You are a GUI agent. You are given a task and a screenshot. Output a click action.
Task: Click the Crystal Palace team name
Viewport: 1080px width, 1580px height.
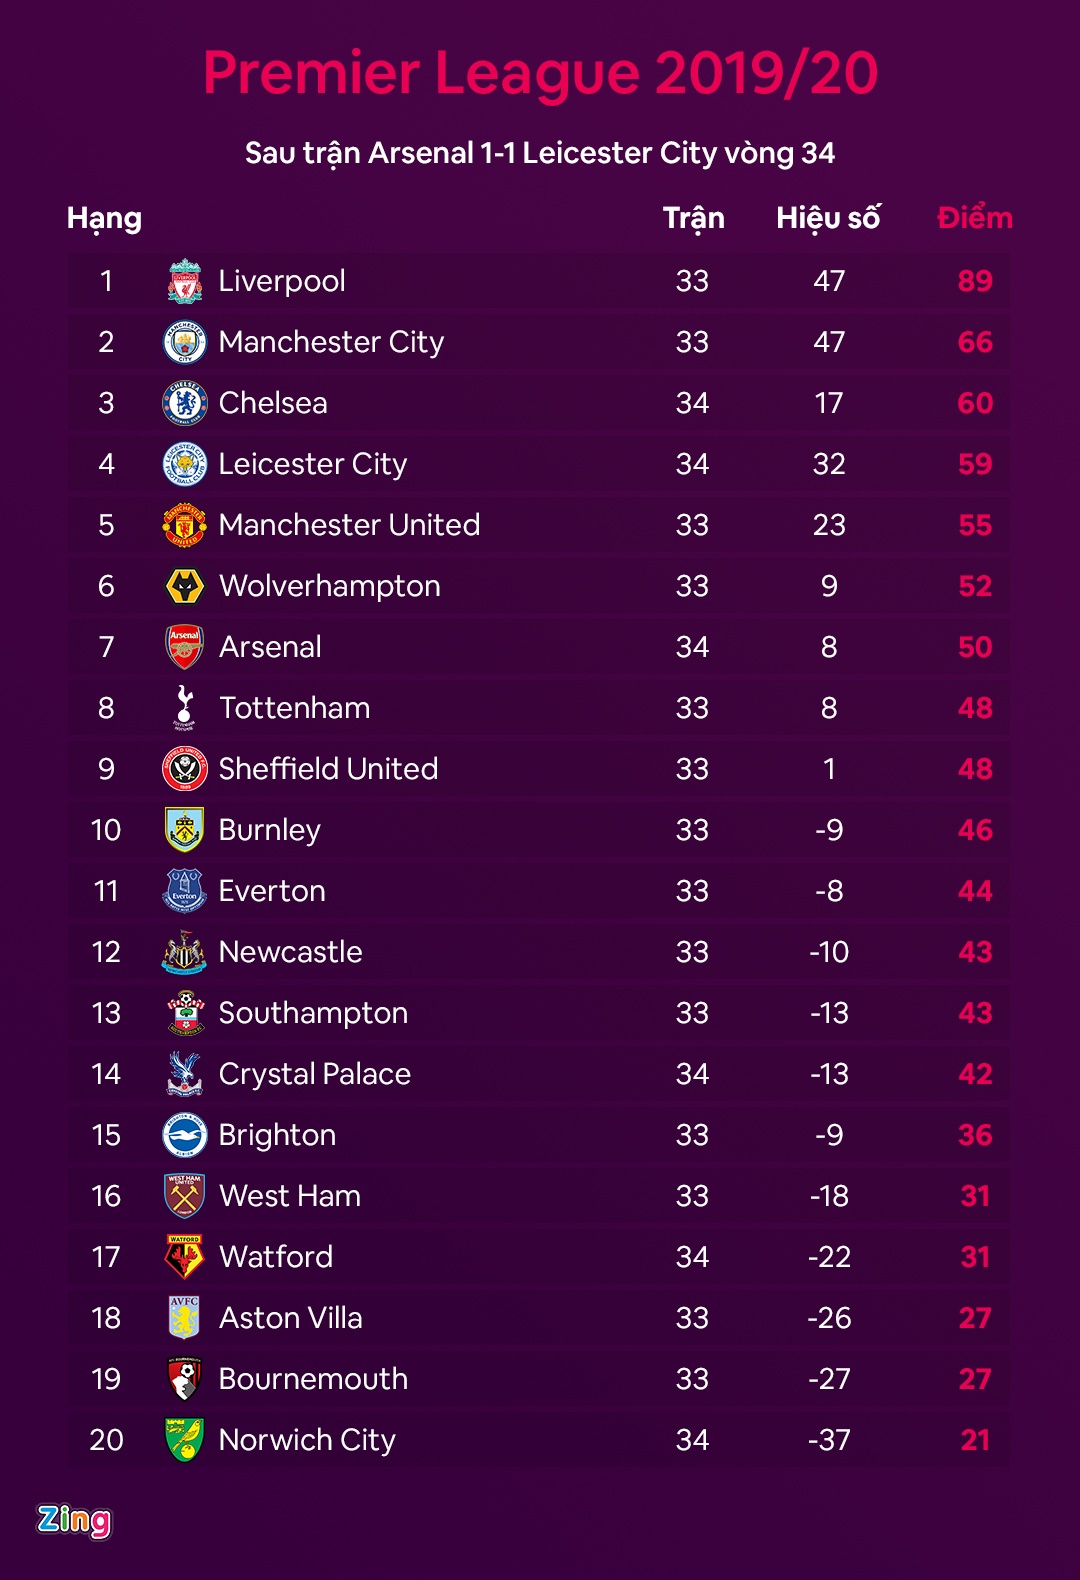tap(315, 1074)
